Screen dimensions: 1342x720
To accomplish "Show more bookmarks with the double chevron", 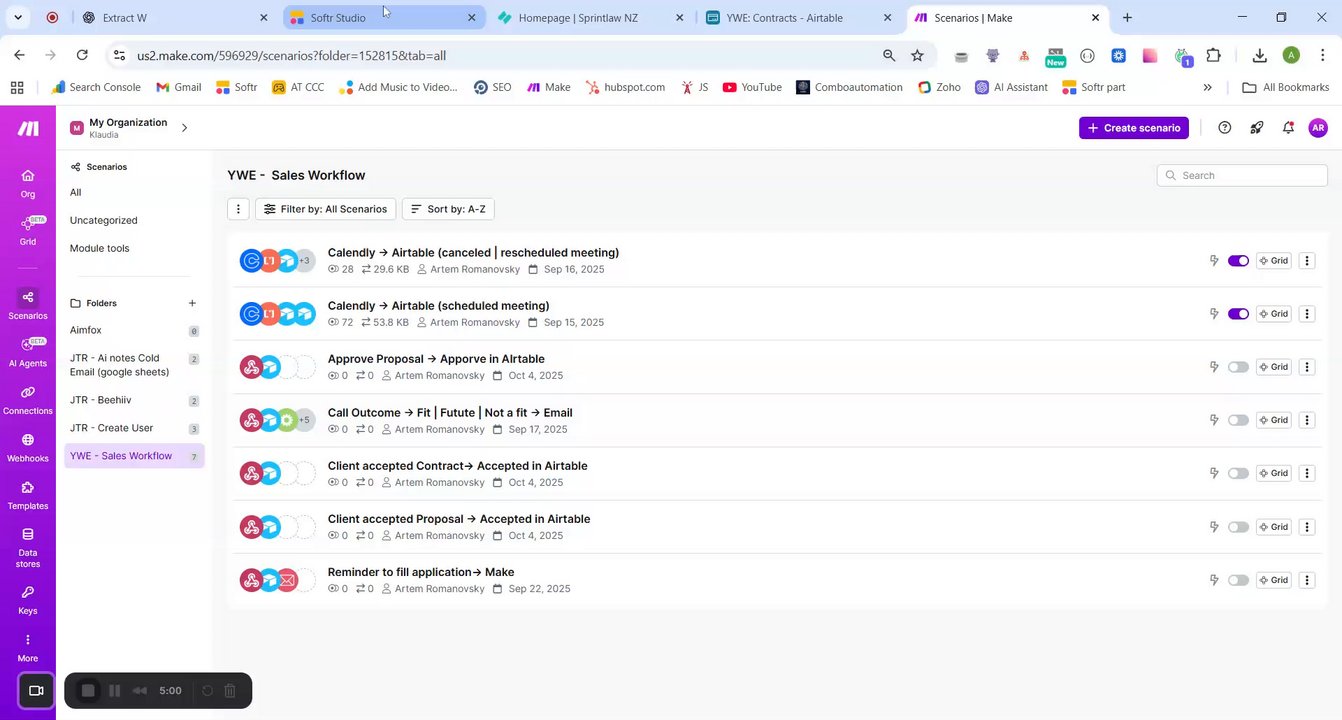I will (1207, 88).
